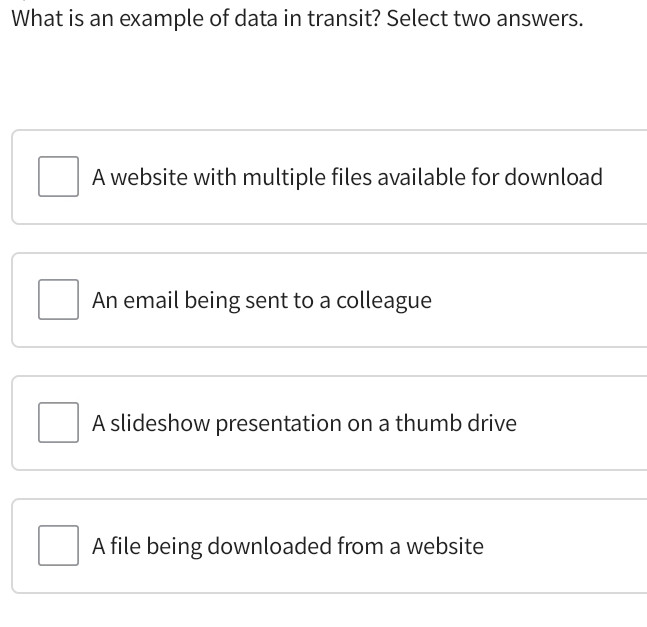Viewport: 647px width, 627px height.
Task: Click blank space right of 'available for download'
Action: (624, 178)
